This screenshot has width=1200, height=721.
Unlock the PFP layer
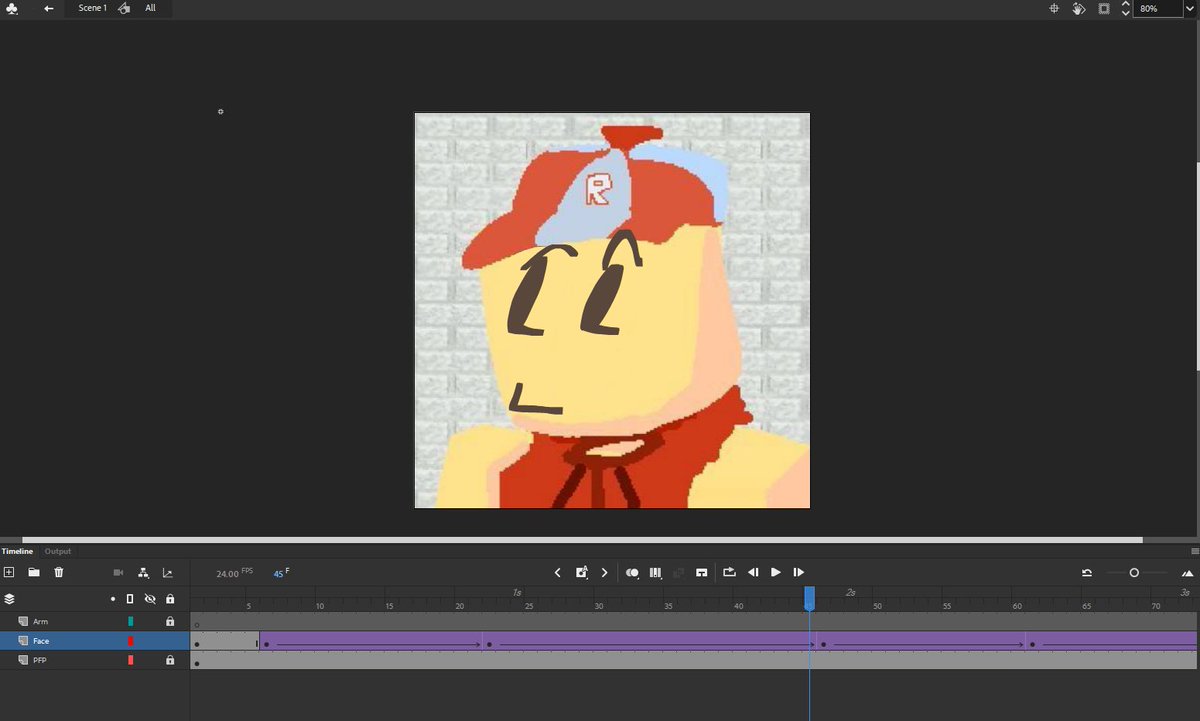[x=170, y=660]
